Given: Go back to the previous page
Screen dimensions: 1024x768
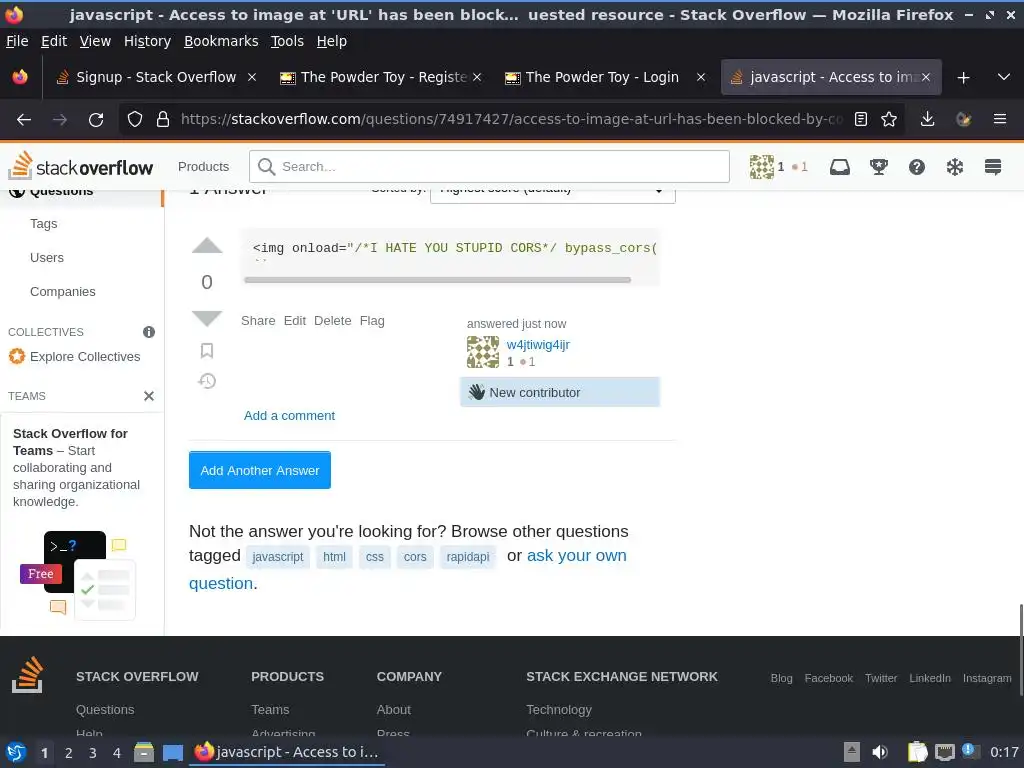Looking at the screenshot, I should click(24, 120).
